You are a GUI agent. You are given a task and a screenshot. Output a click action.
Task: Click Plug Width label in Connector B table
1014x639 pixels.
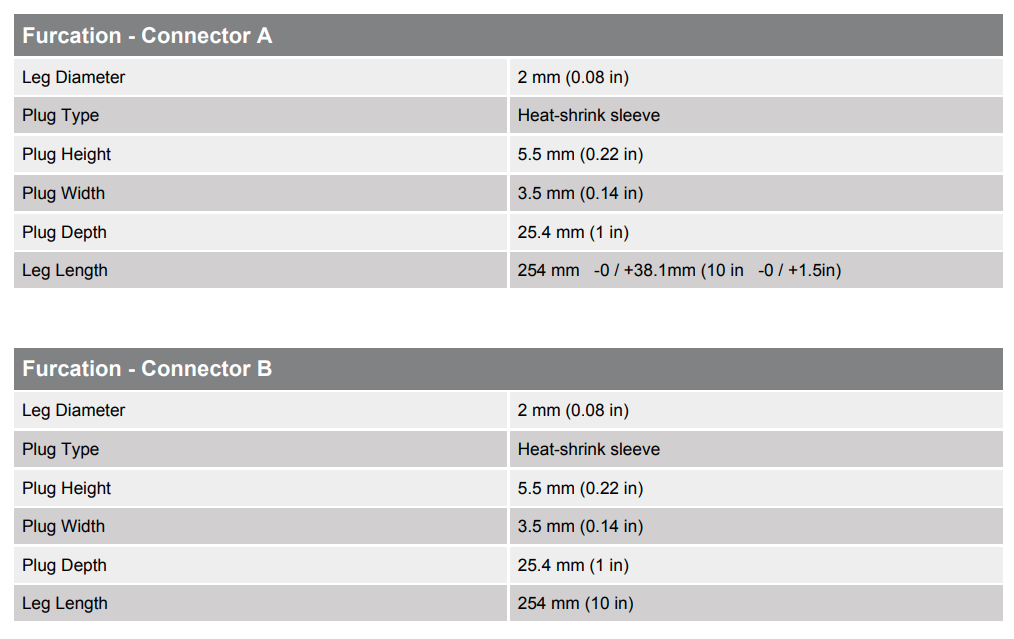pyautogui.click(x=64, y=526)
